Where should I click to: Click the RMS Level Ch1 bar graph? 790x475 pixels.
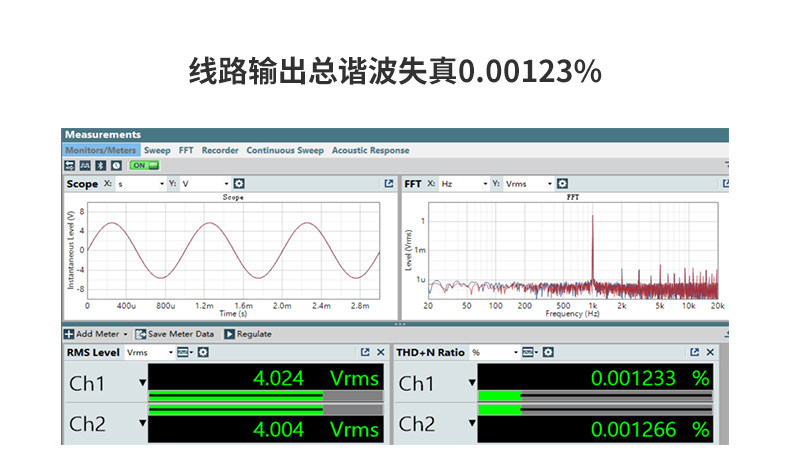pos(266,396)
